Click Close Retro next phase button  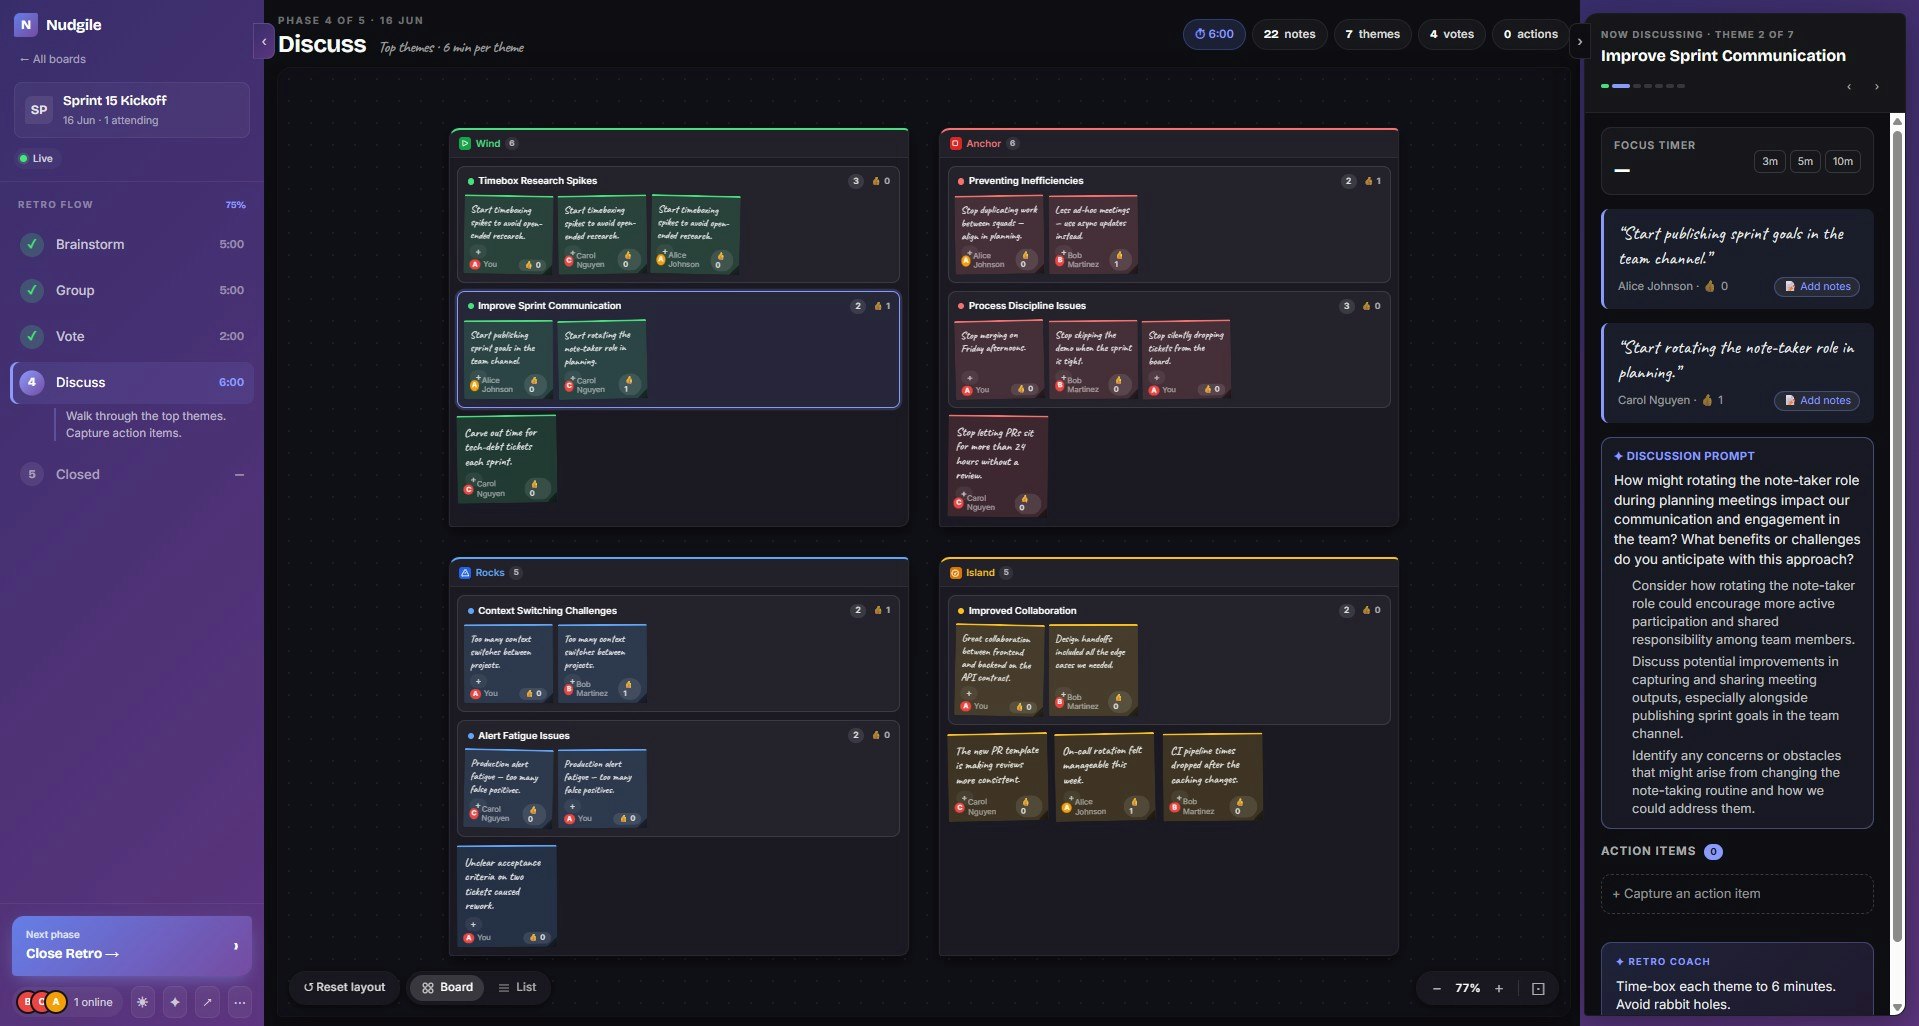click(x=132, y=945)
